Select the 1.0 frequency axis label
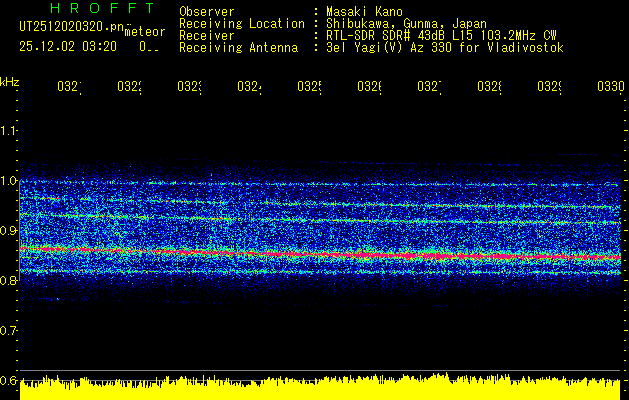 coord(9,181)
